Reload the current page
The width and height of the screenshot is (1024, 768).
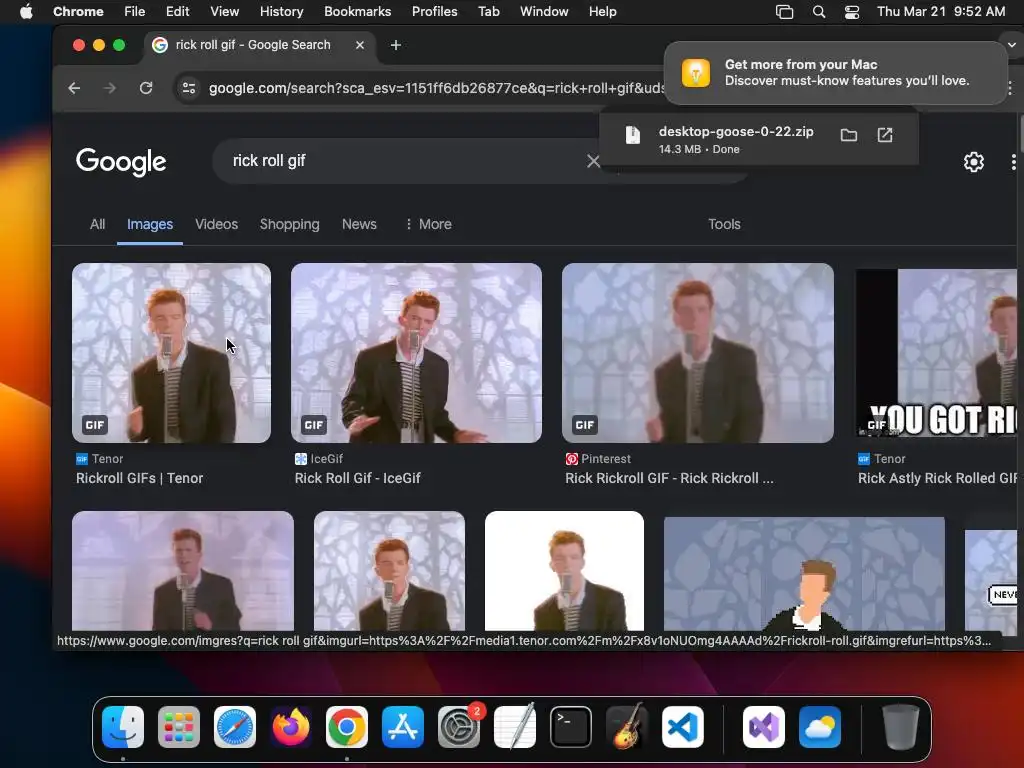click(x=146, y=88)
